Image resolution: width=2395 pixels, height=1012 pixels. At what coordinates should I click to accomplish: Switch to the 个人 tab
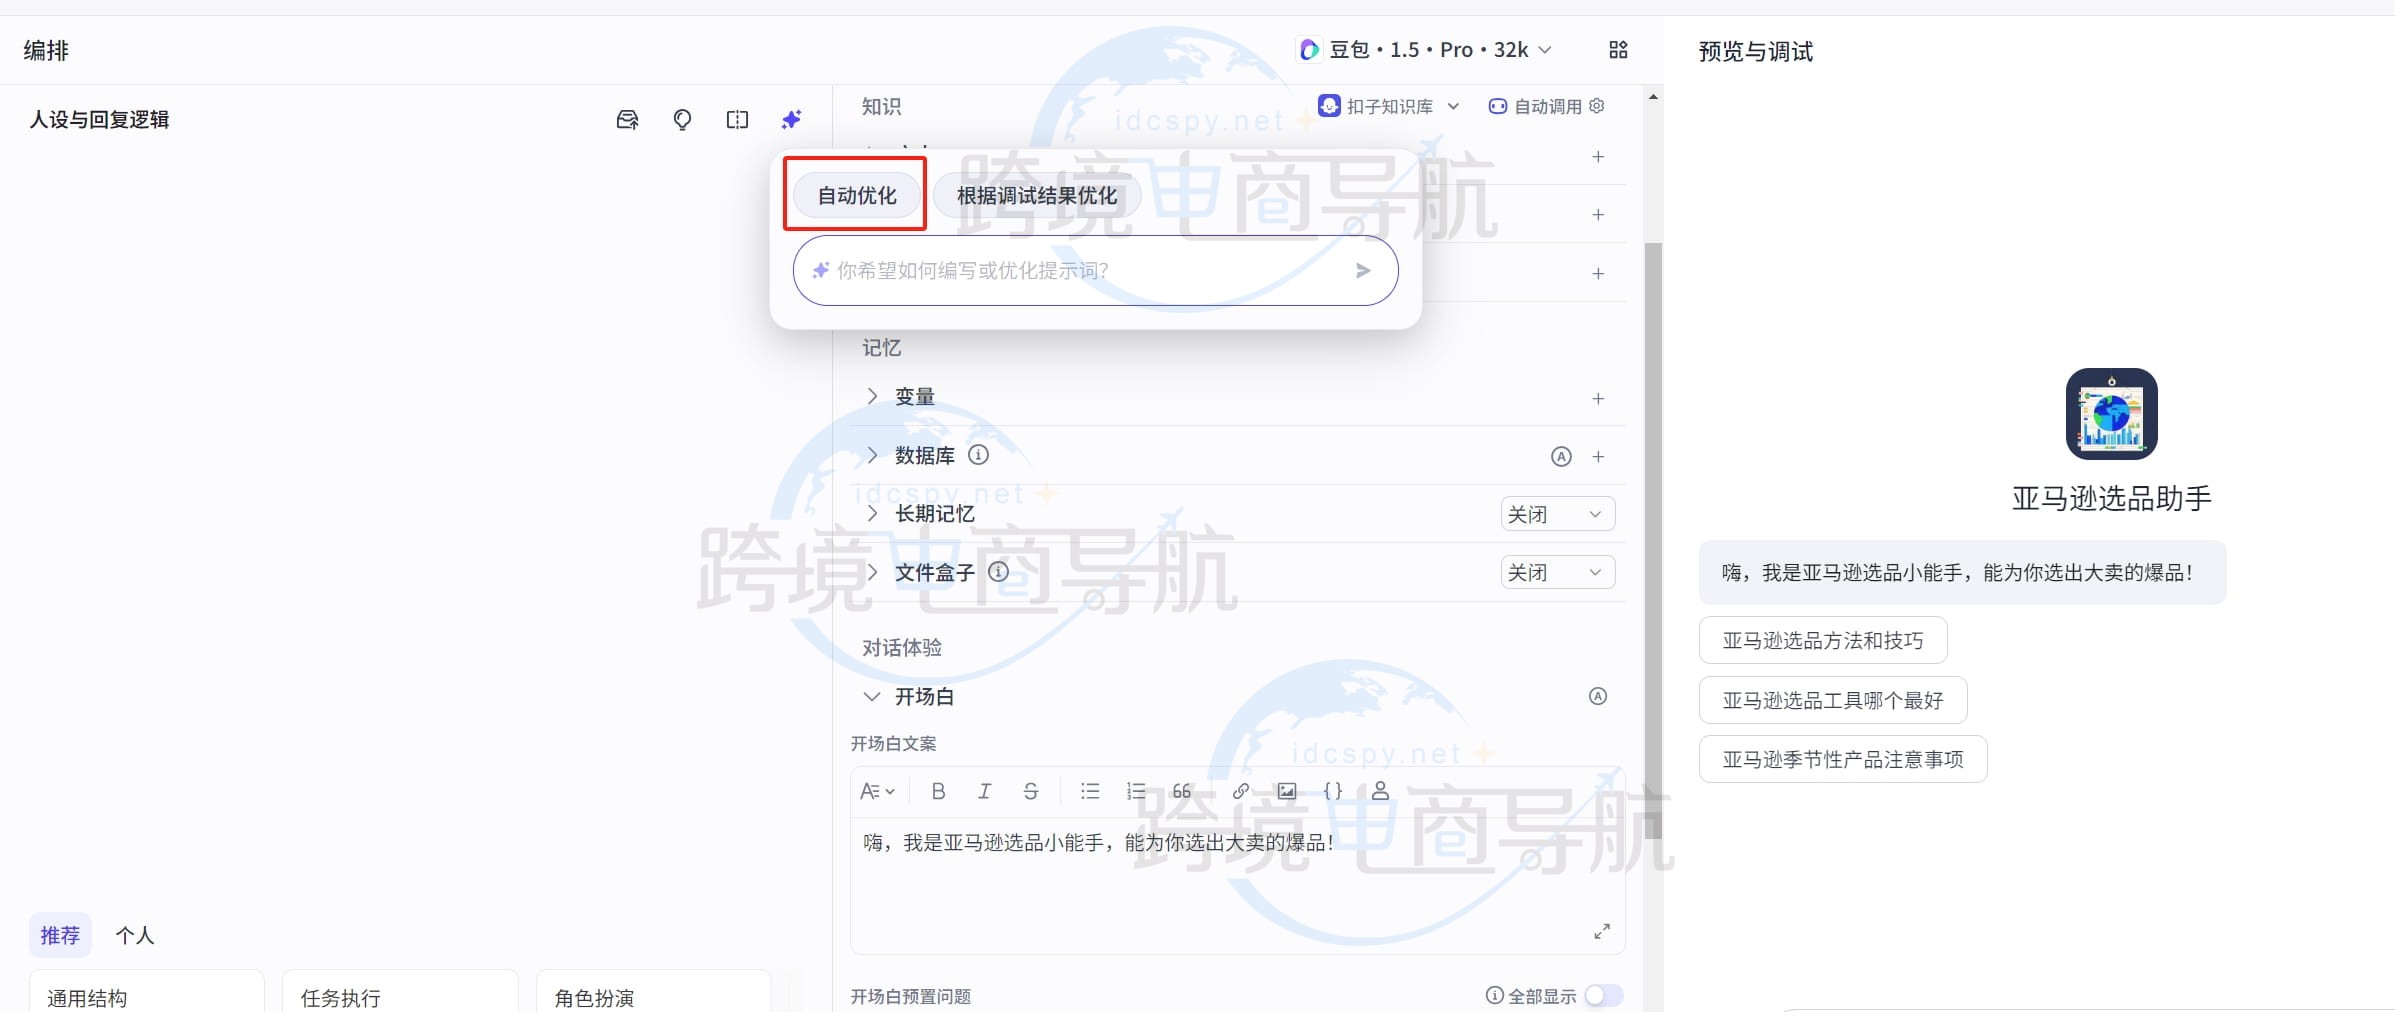(x=135, y=934)
